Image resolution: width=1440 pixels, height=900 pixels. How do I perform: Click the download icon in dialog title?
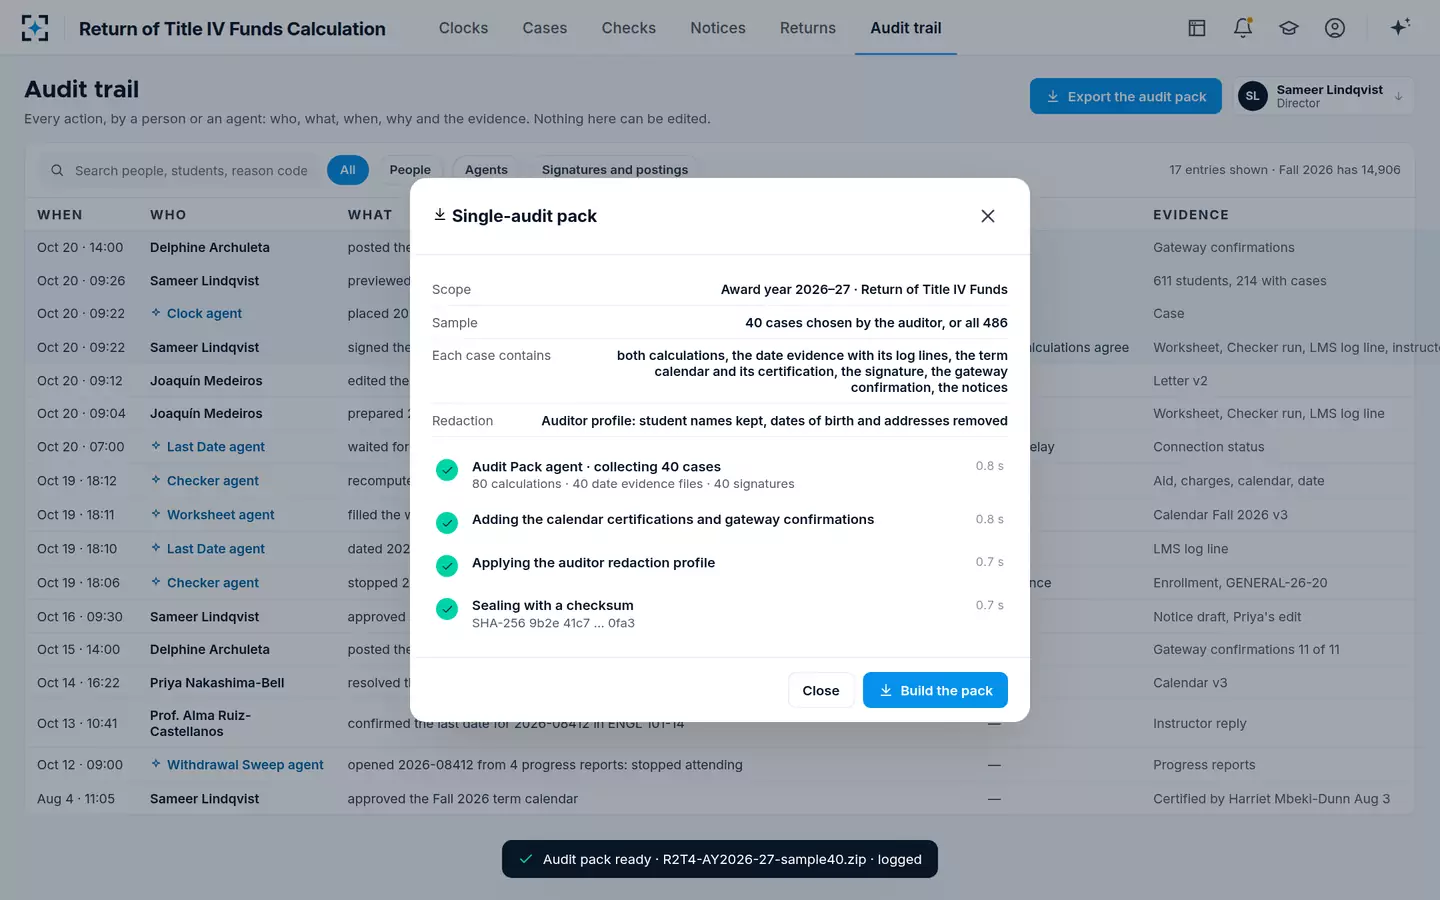[439, 215]
